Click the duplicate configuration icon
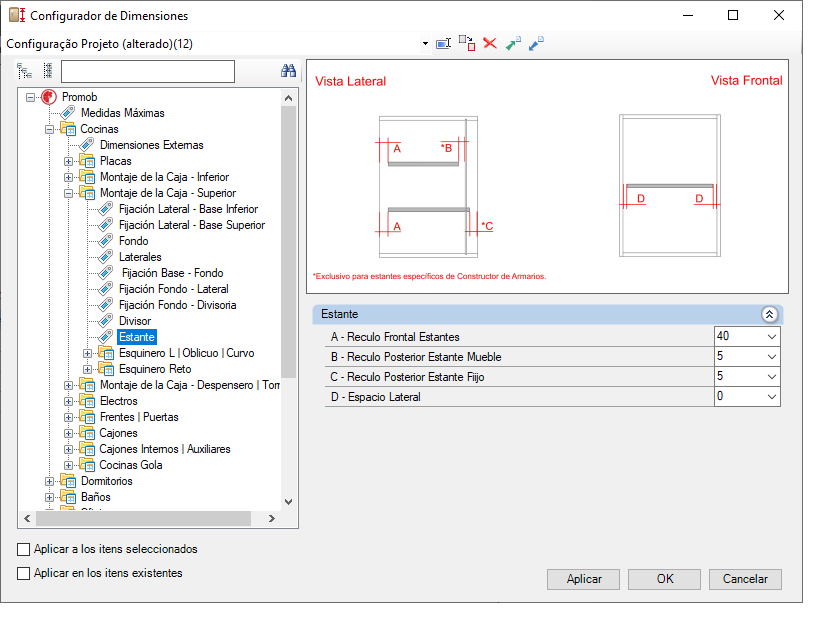The height and width of the screenshot is (617, 817). 467,43
